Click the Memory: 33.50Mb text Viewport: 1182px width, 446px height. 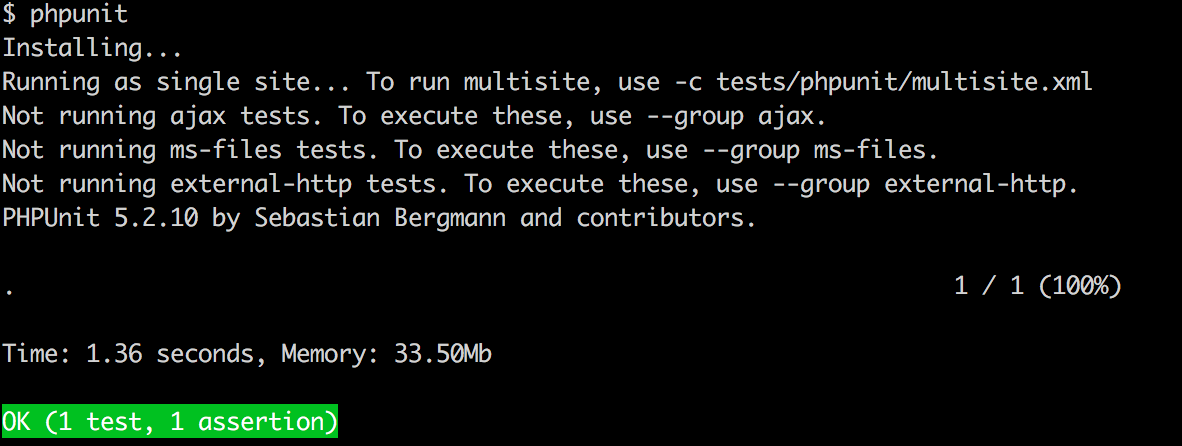point(387,354)
